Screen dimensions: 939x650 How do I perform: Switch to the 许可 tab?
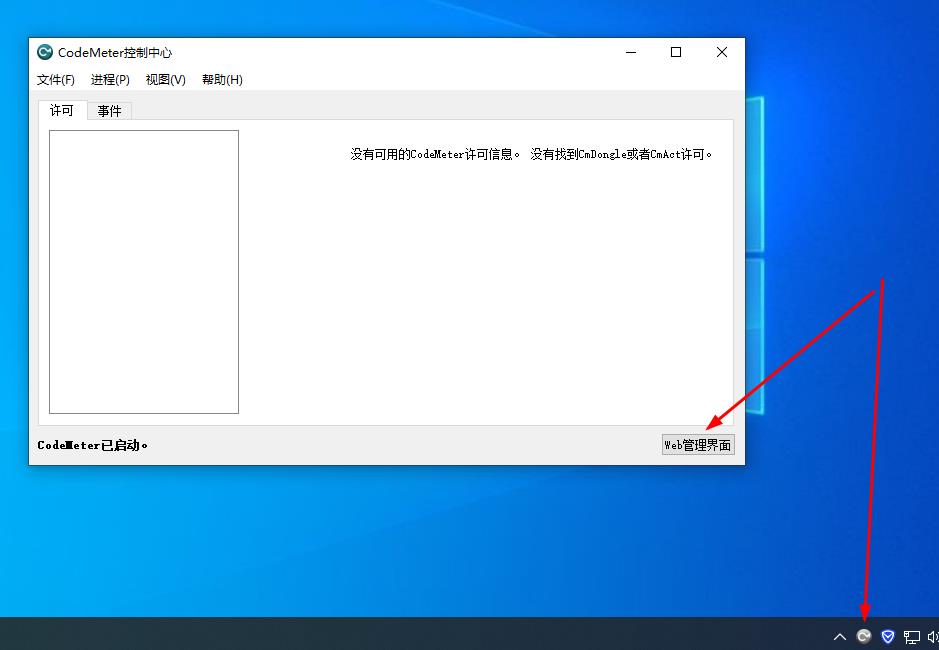62,111
